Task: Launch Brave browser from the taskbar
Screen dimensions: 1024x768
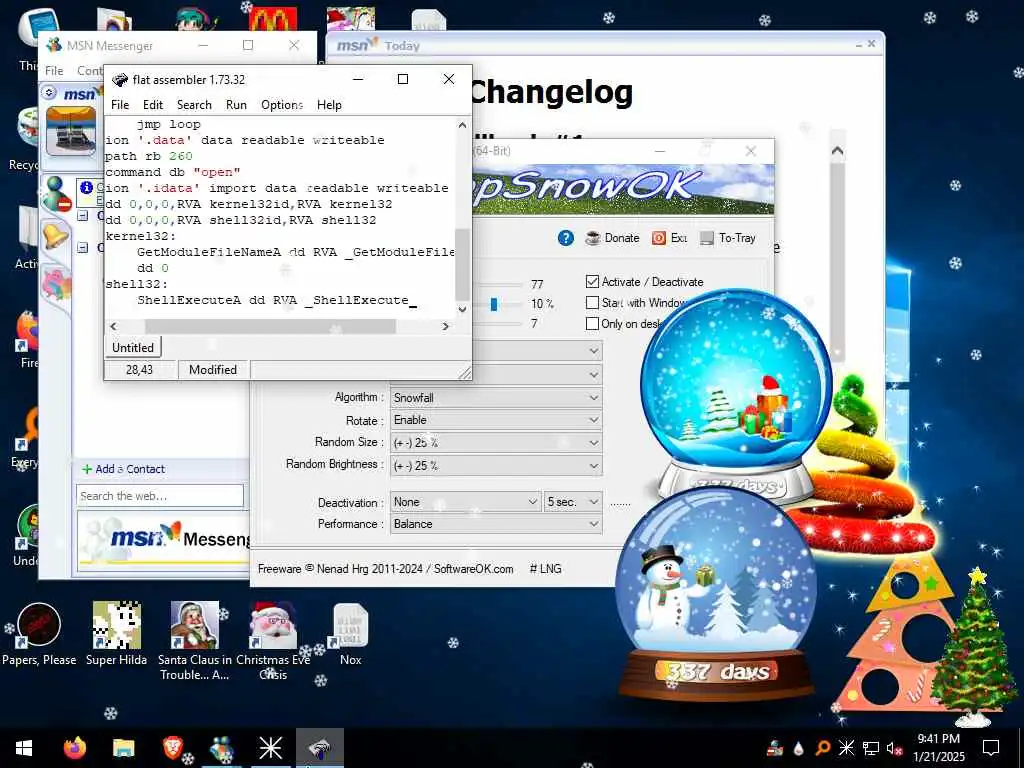Action: [x=172, y=748]
